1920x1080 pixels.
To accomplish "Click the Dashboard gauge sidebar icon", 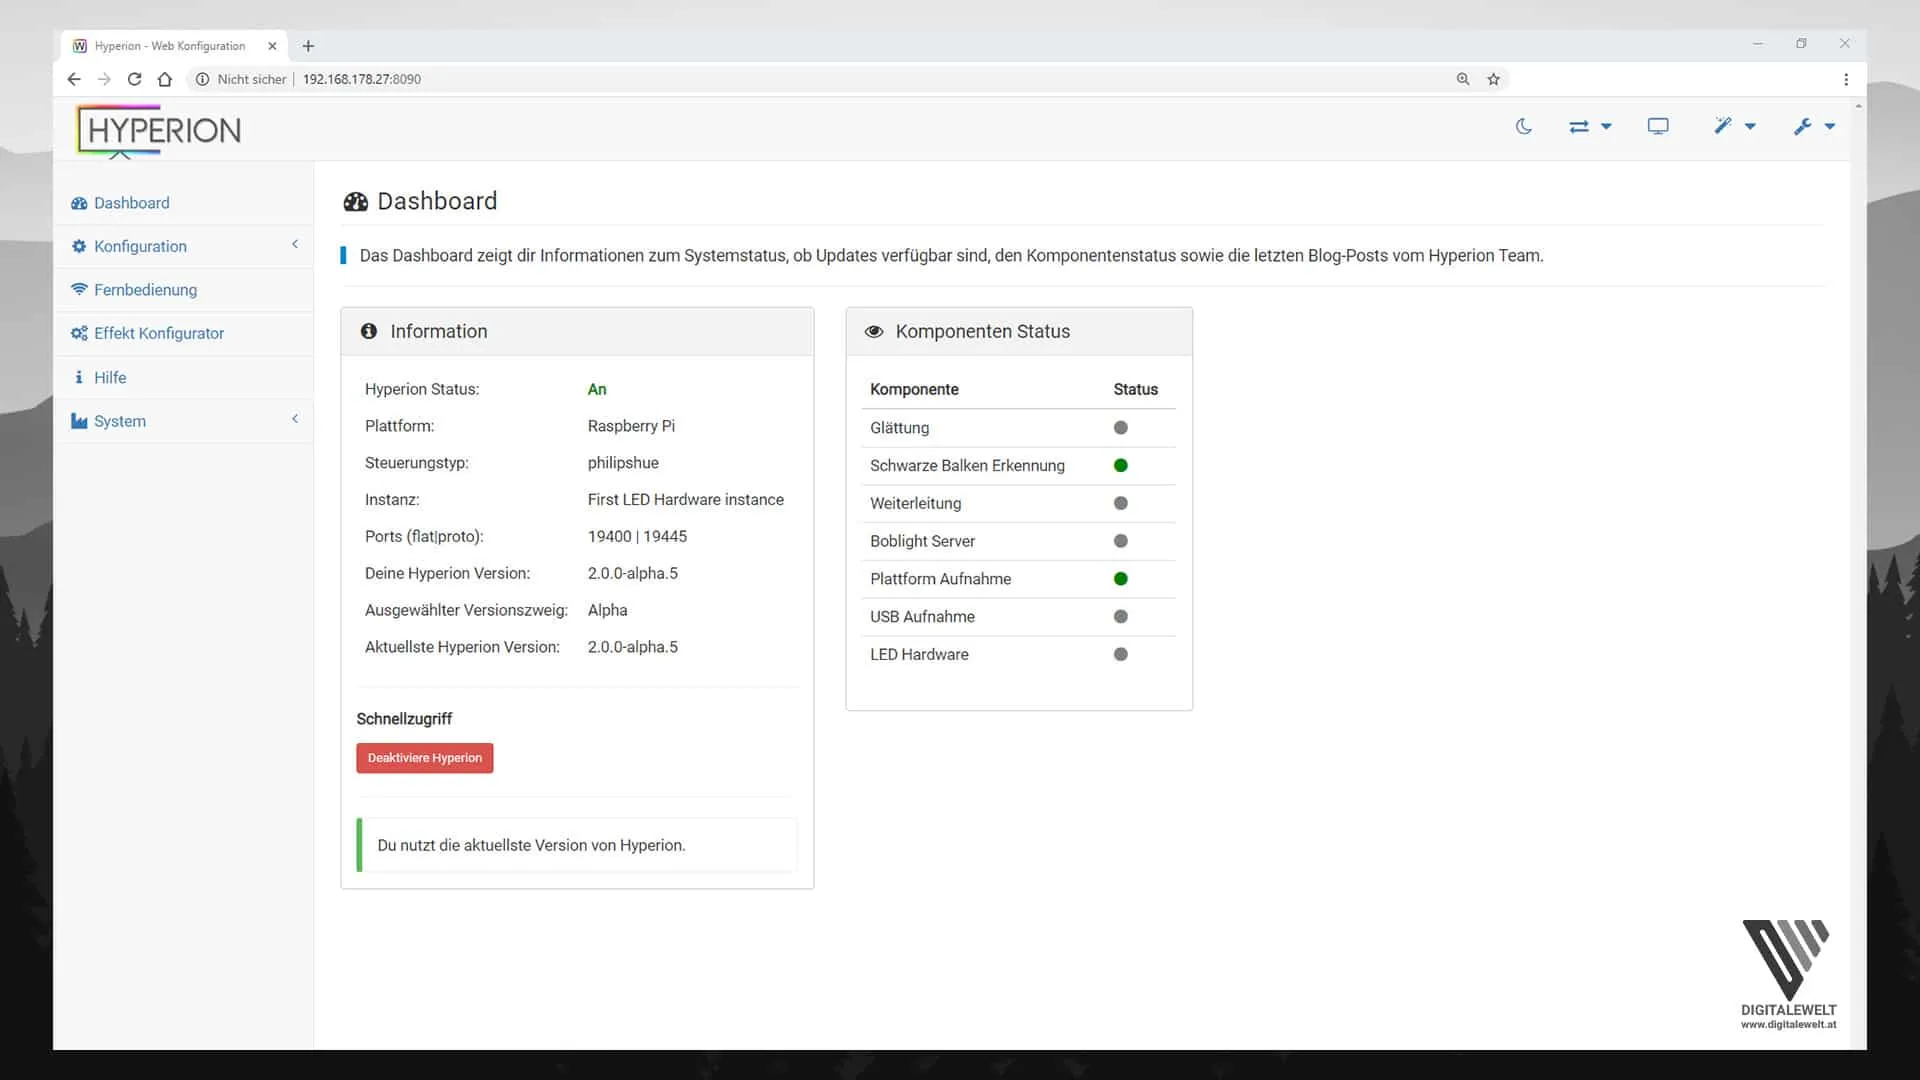I will tap(79, 203).
